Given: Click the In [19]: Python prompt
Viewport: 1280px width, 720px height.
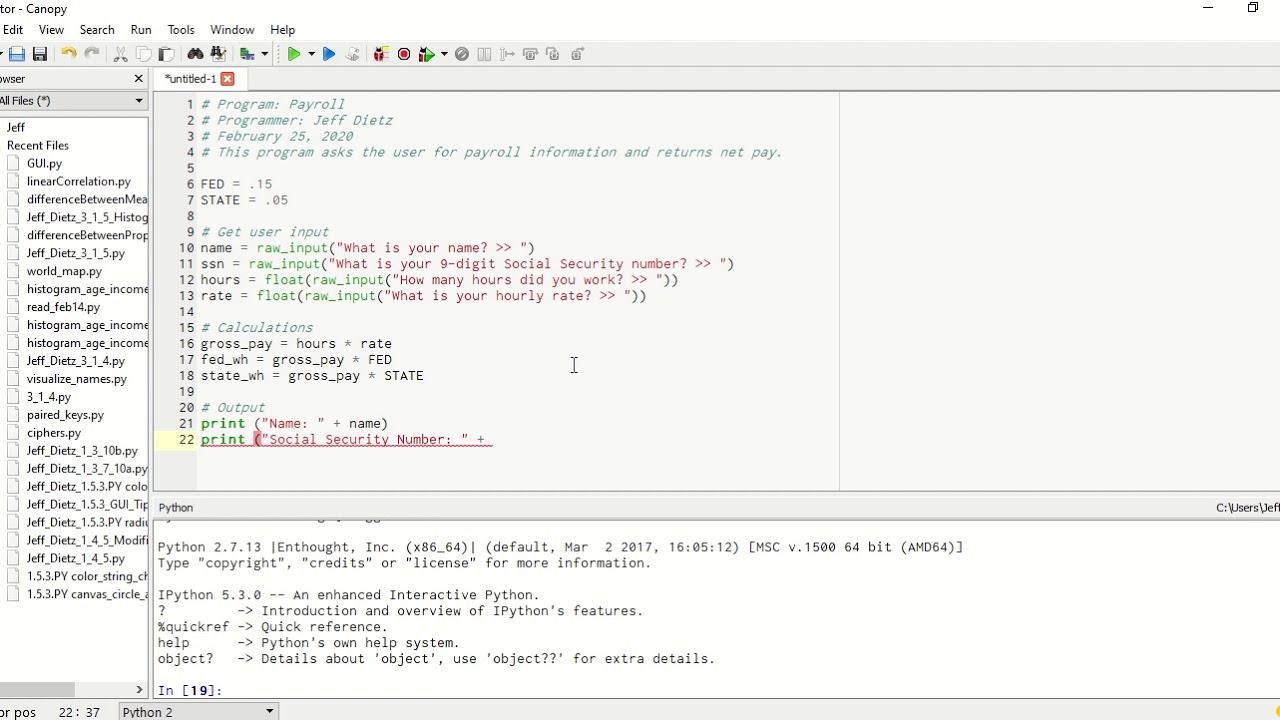Looking at the screenshot, I should click(190, 690).
